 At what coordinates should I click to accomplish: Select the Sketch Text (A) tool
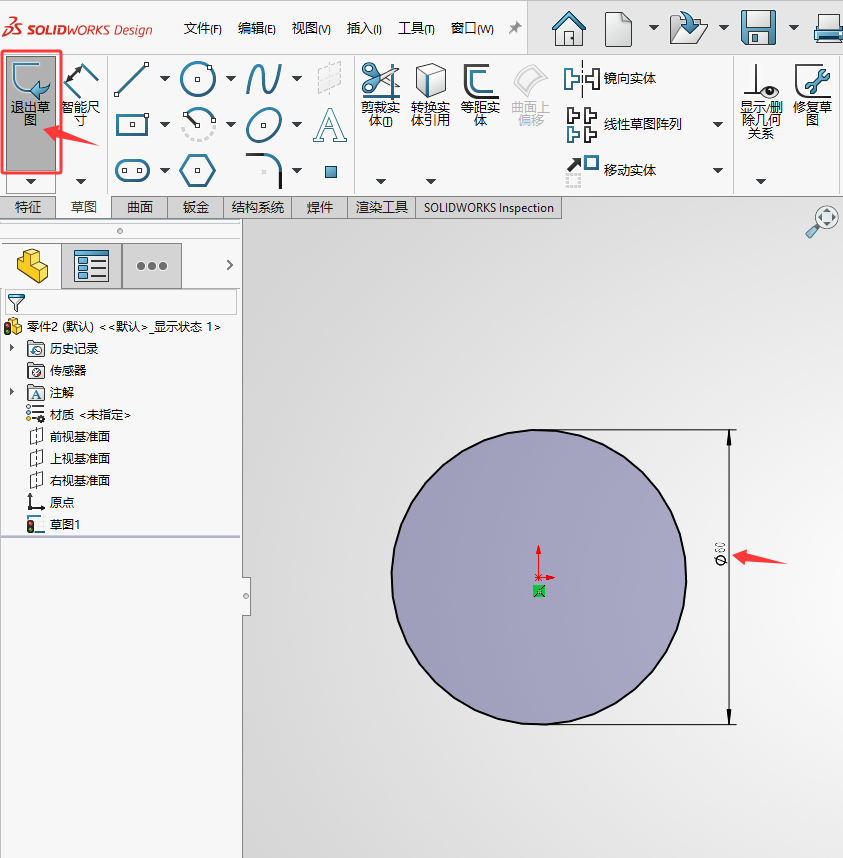click(x=329, y=125)
